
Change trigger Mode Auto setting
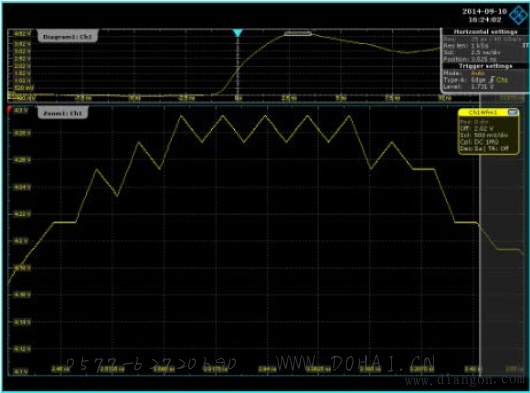pyautogui.click(x=478, y=73)
